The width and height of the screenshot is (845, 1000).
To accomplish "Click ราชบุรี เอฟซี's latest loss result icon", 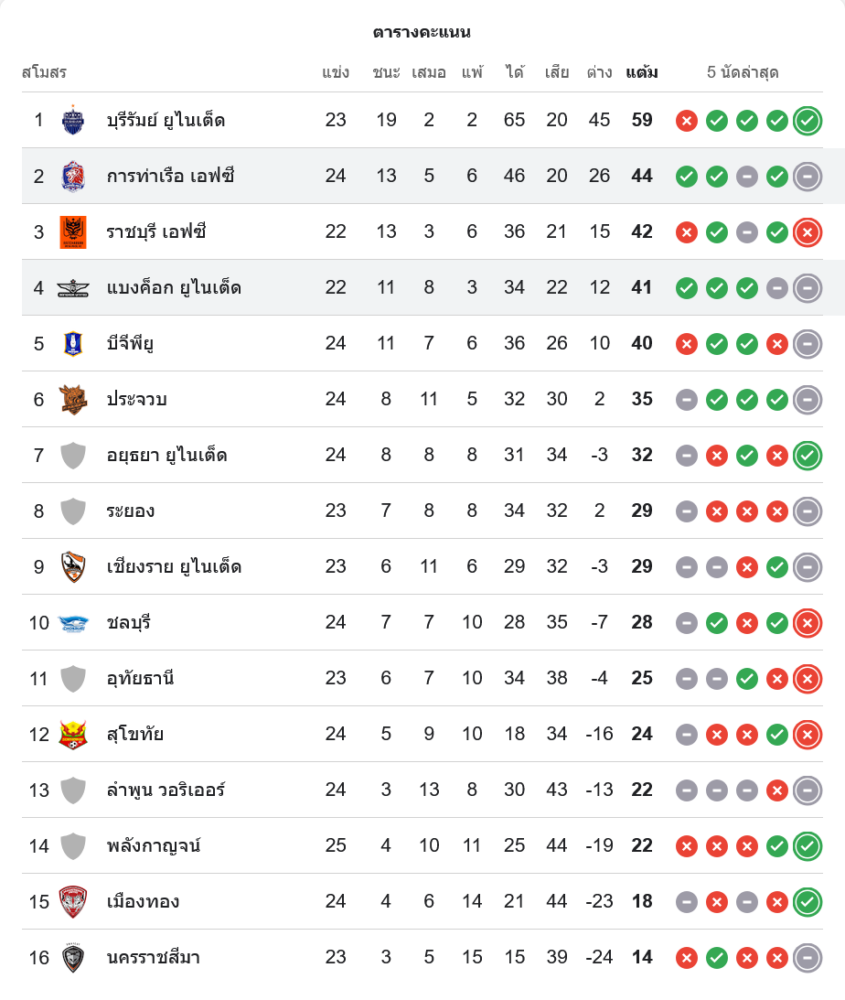I will (x=807, y=233).
